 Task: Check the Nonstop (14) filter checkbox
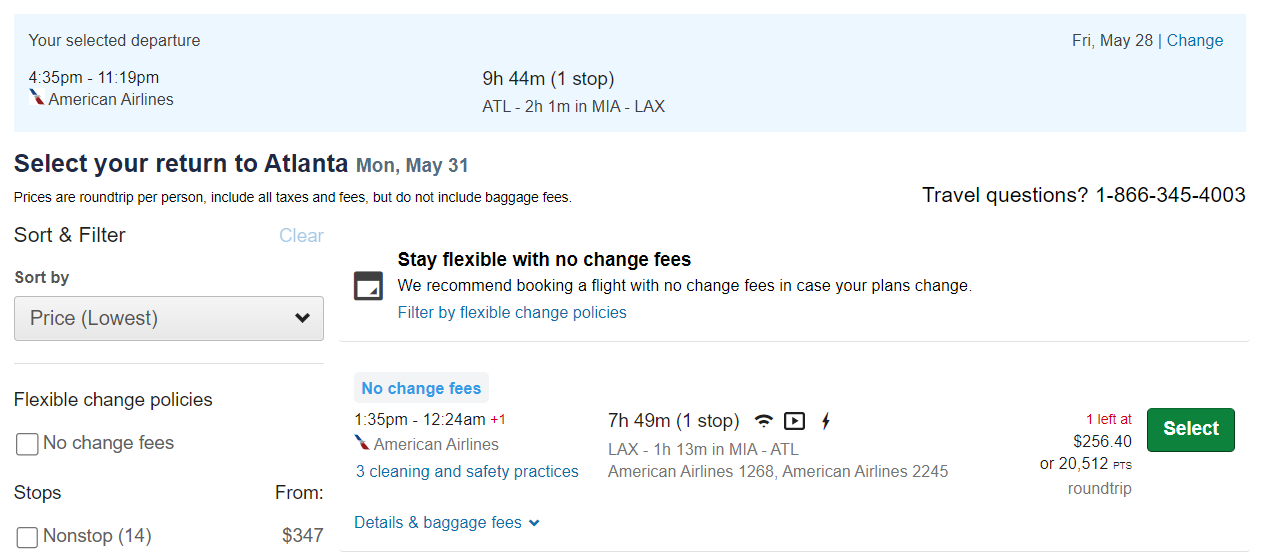28,537
